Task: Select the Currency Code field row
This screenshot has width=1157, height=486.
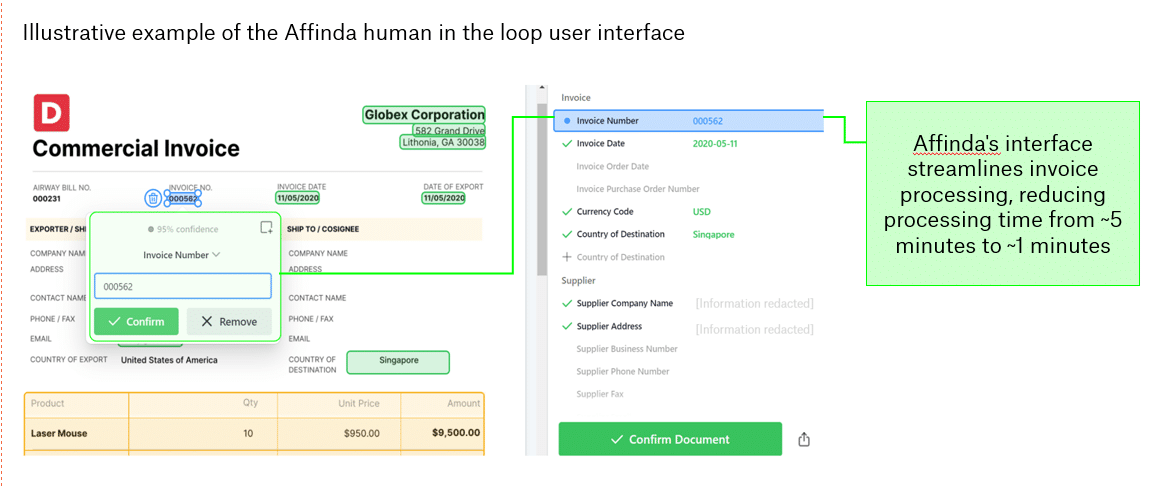Action: tap(688, 212)
